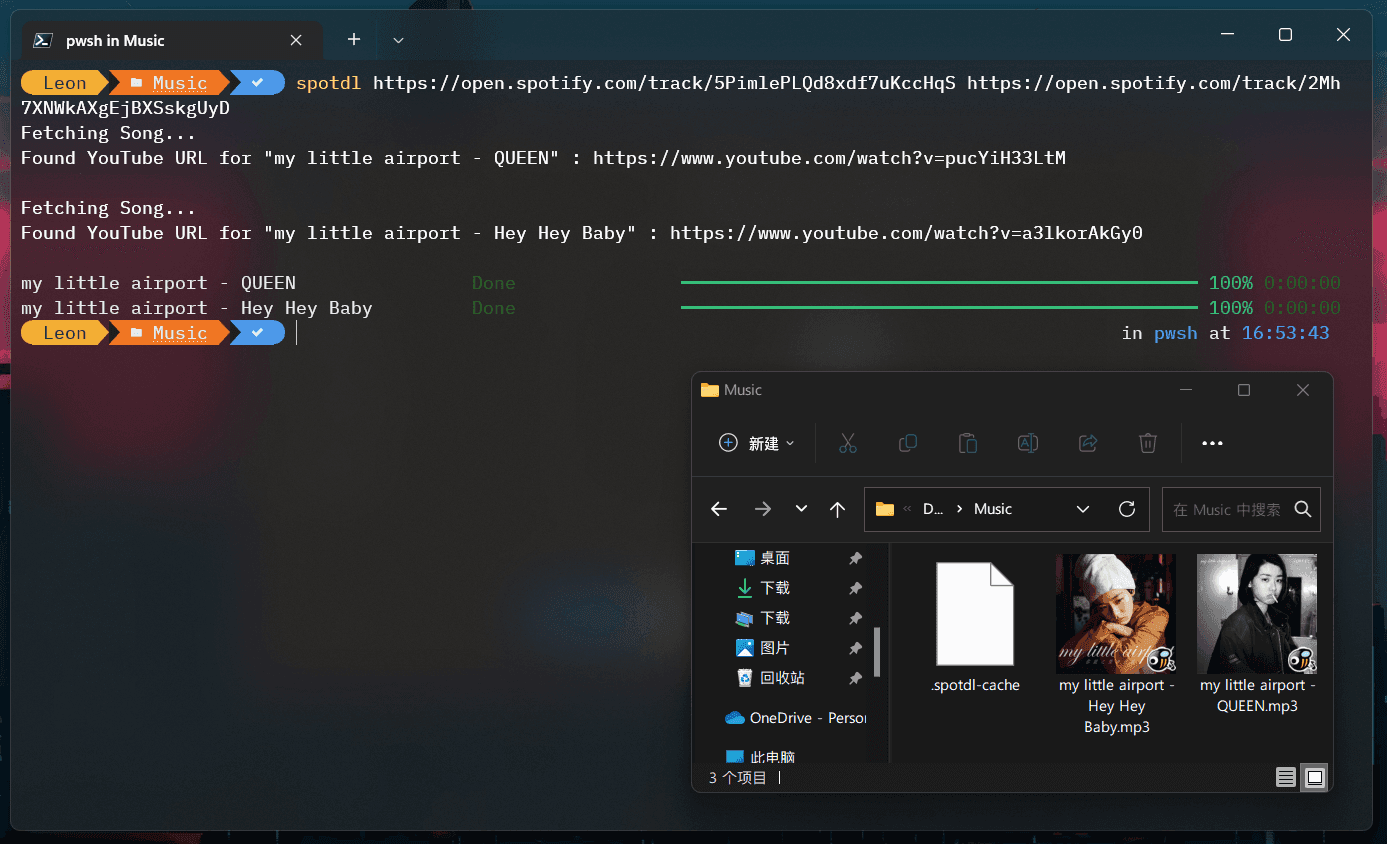Click the Hey Hey Baby YouTube URL
The height and width of the screenshot is (844, 1387).
click(906, 233)
